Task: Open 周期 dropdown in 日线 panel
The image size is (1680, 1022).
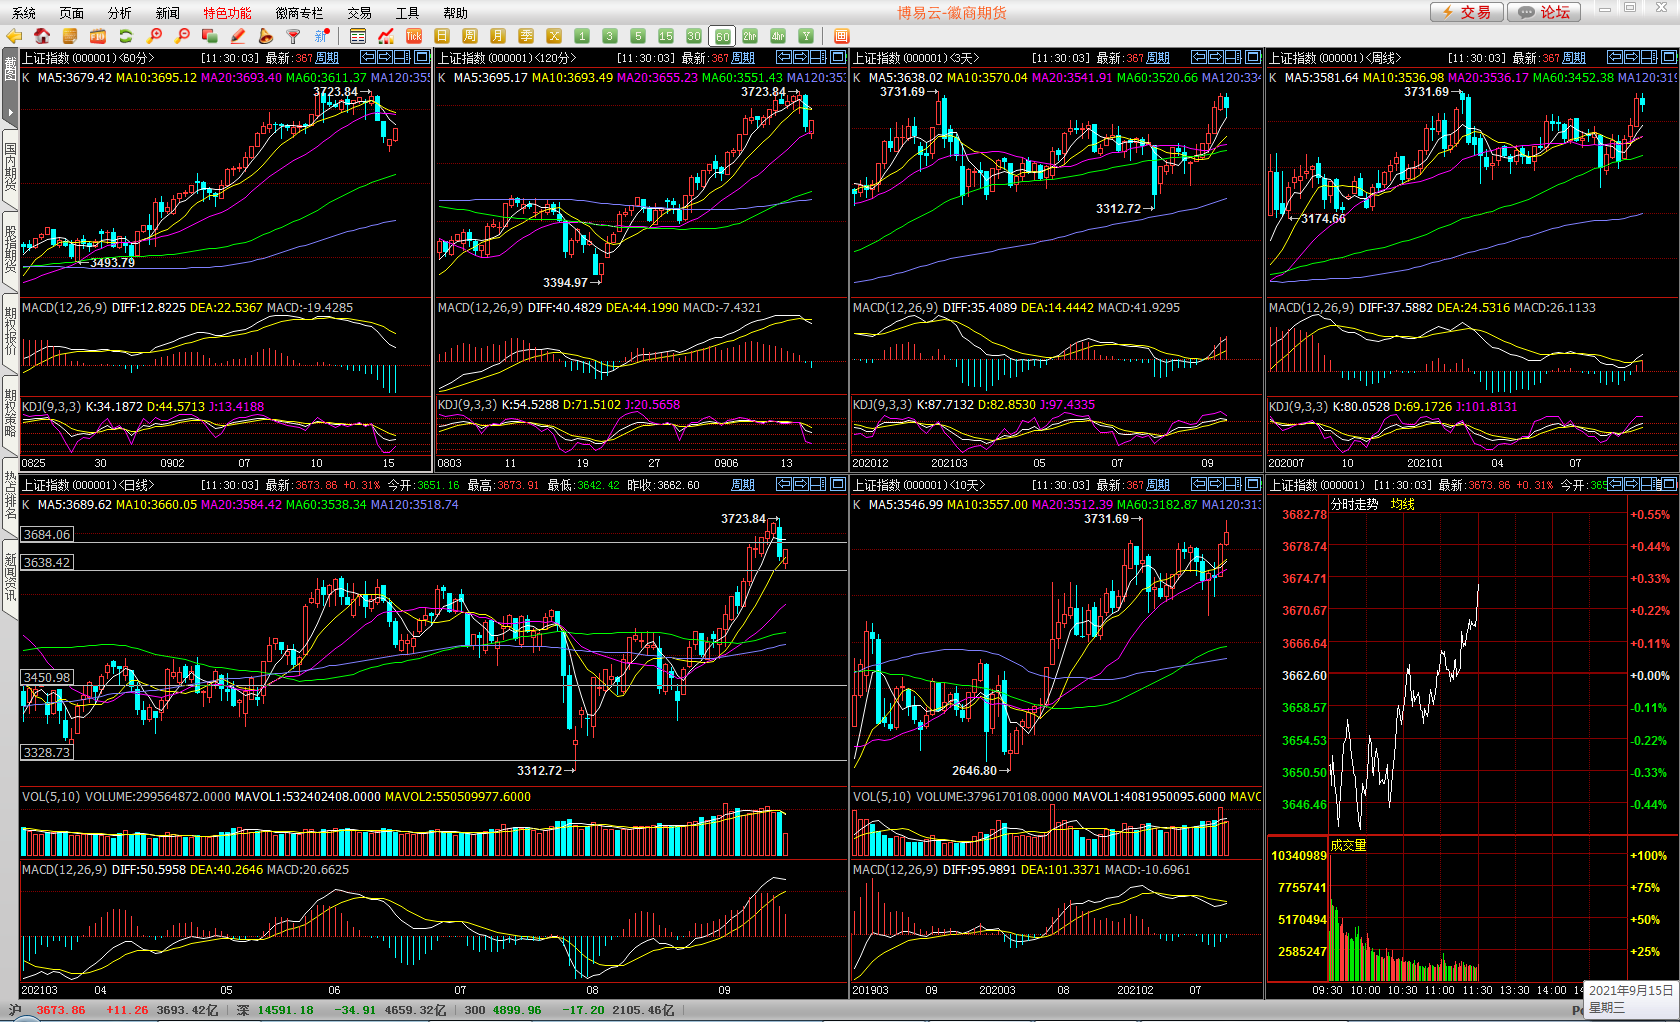Action: 743,485
